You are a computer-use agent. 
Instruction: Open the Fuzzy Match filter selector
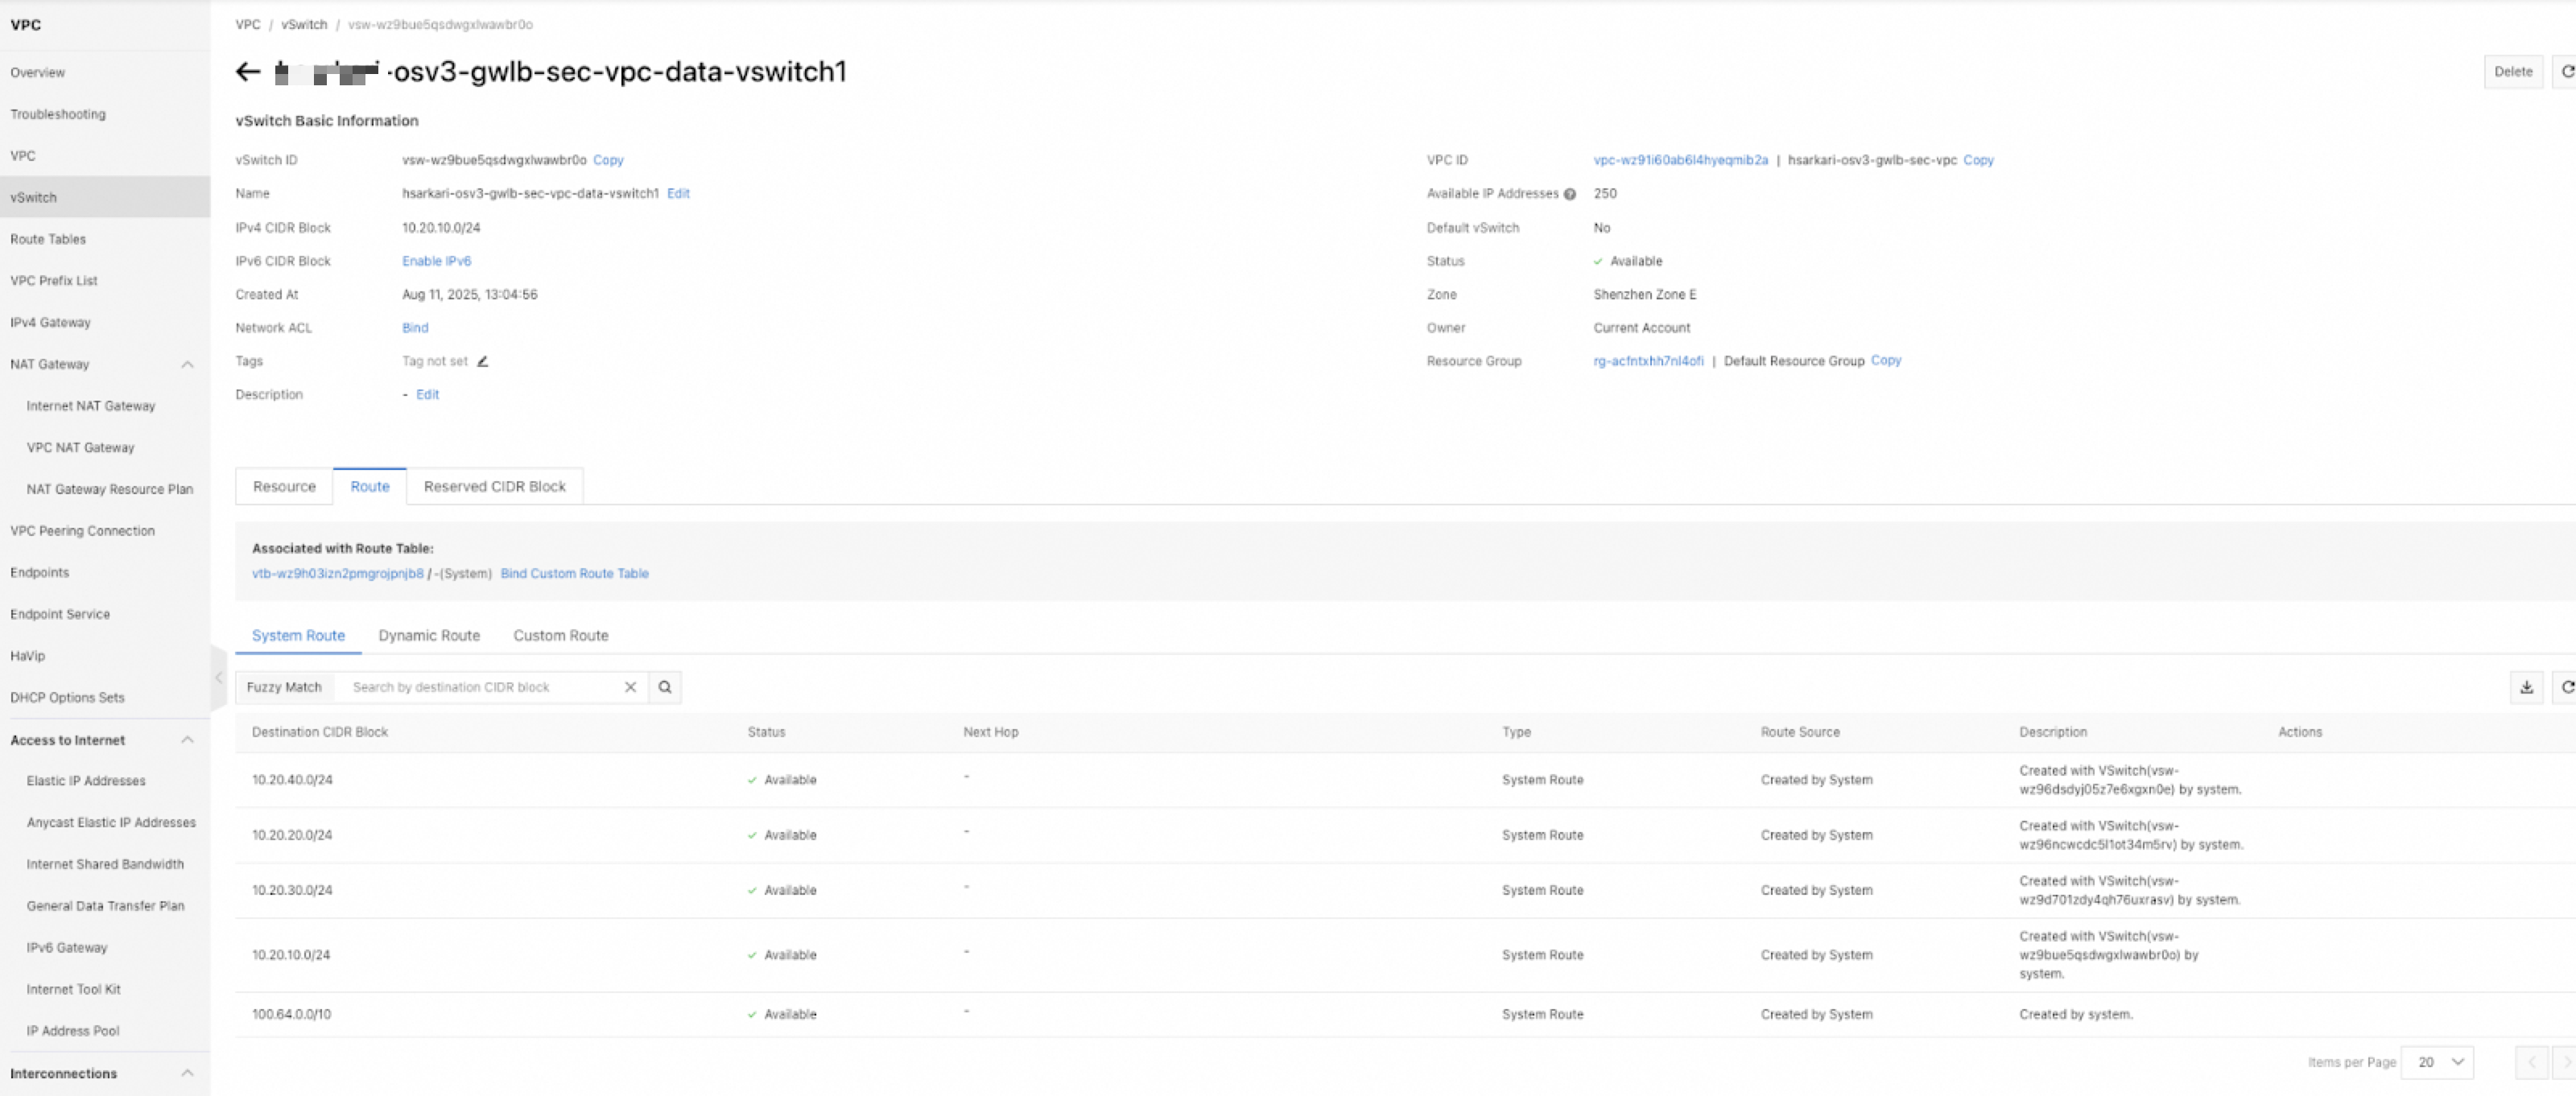[x=284, y=687]
